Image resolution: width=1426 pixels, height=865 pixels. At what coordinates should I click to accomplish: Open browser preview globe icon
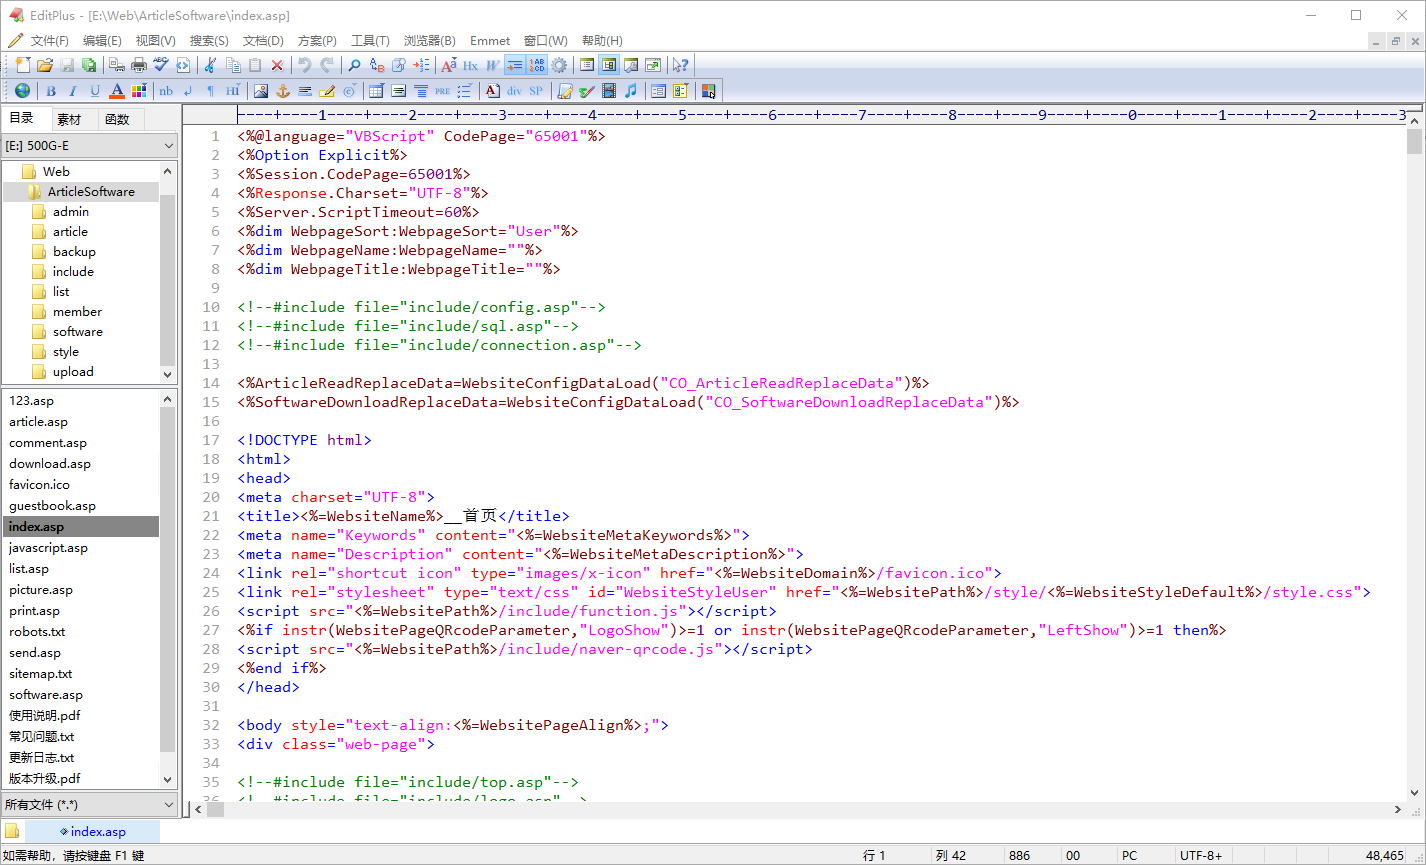pos(22,91)
